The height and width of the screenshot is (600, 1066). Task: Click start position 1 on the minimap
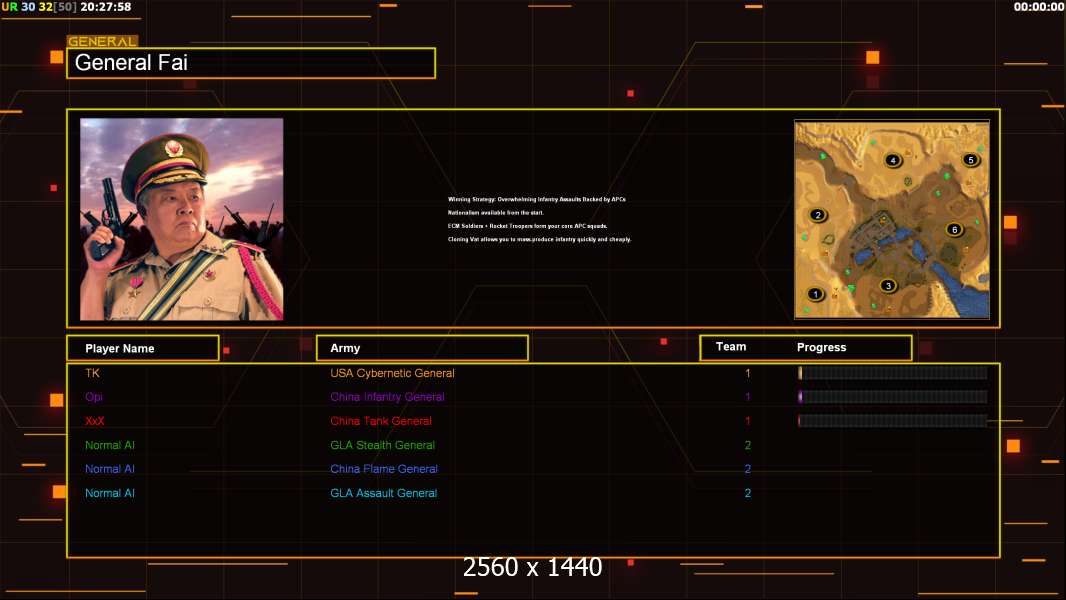[x=816, y=294]
